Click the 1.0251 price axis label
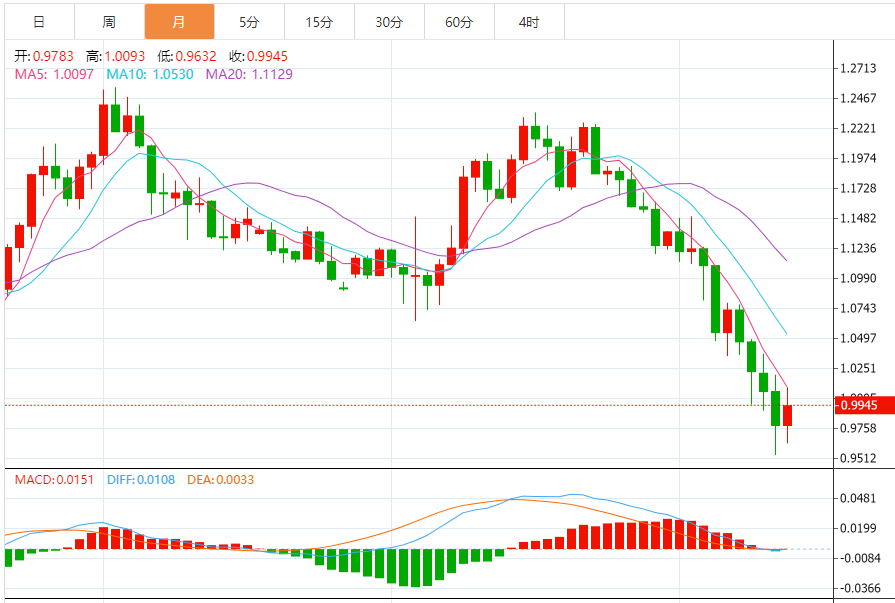Viewport: 895px width, 603px height. [858, 368]
